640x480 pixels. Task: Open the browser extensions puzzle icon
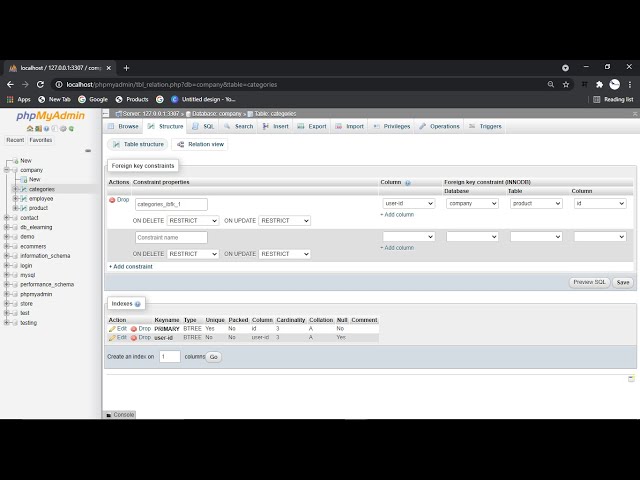click(599, 84)
